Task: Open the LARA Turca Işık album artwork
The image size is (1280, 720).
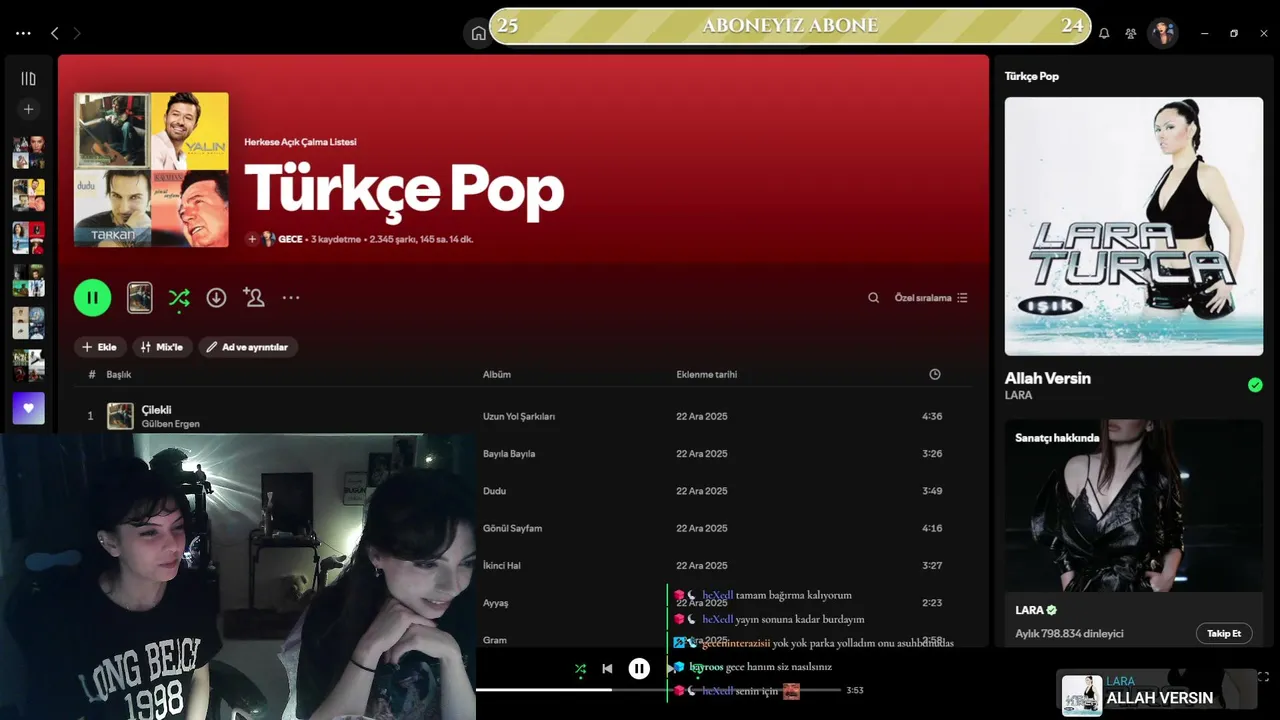Action: 1134,226
